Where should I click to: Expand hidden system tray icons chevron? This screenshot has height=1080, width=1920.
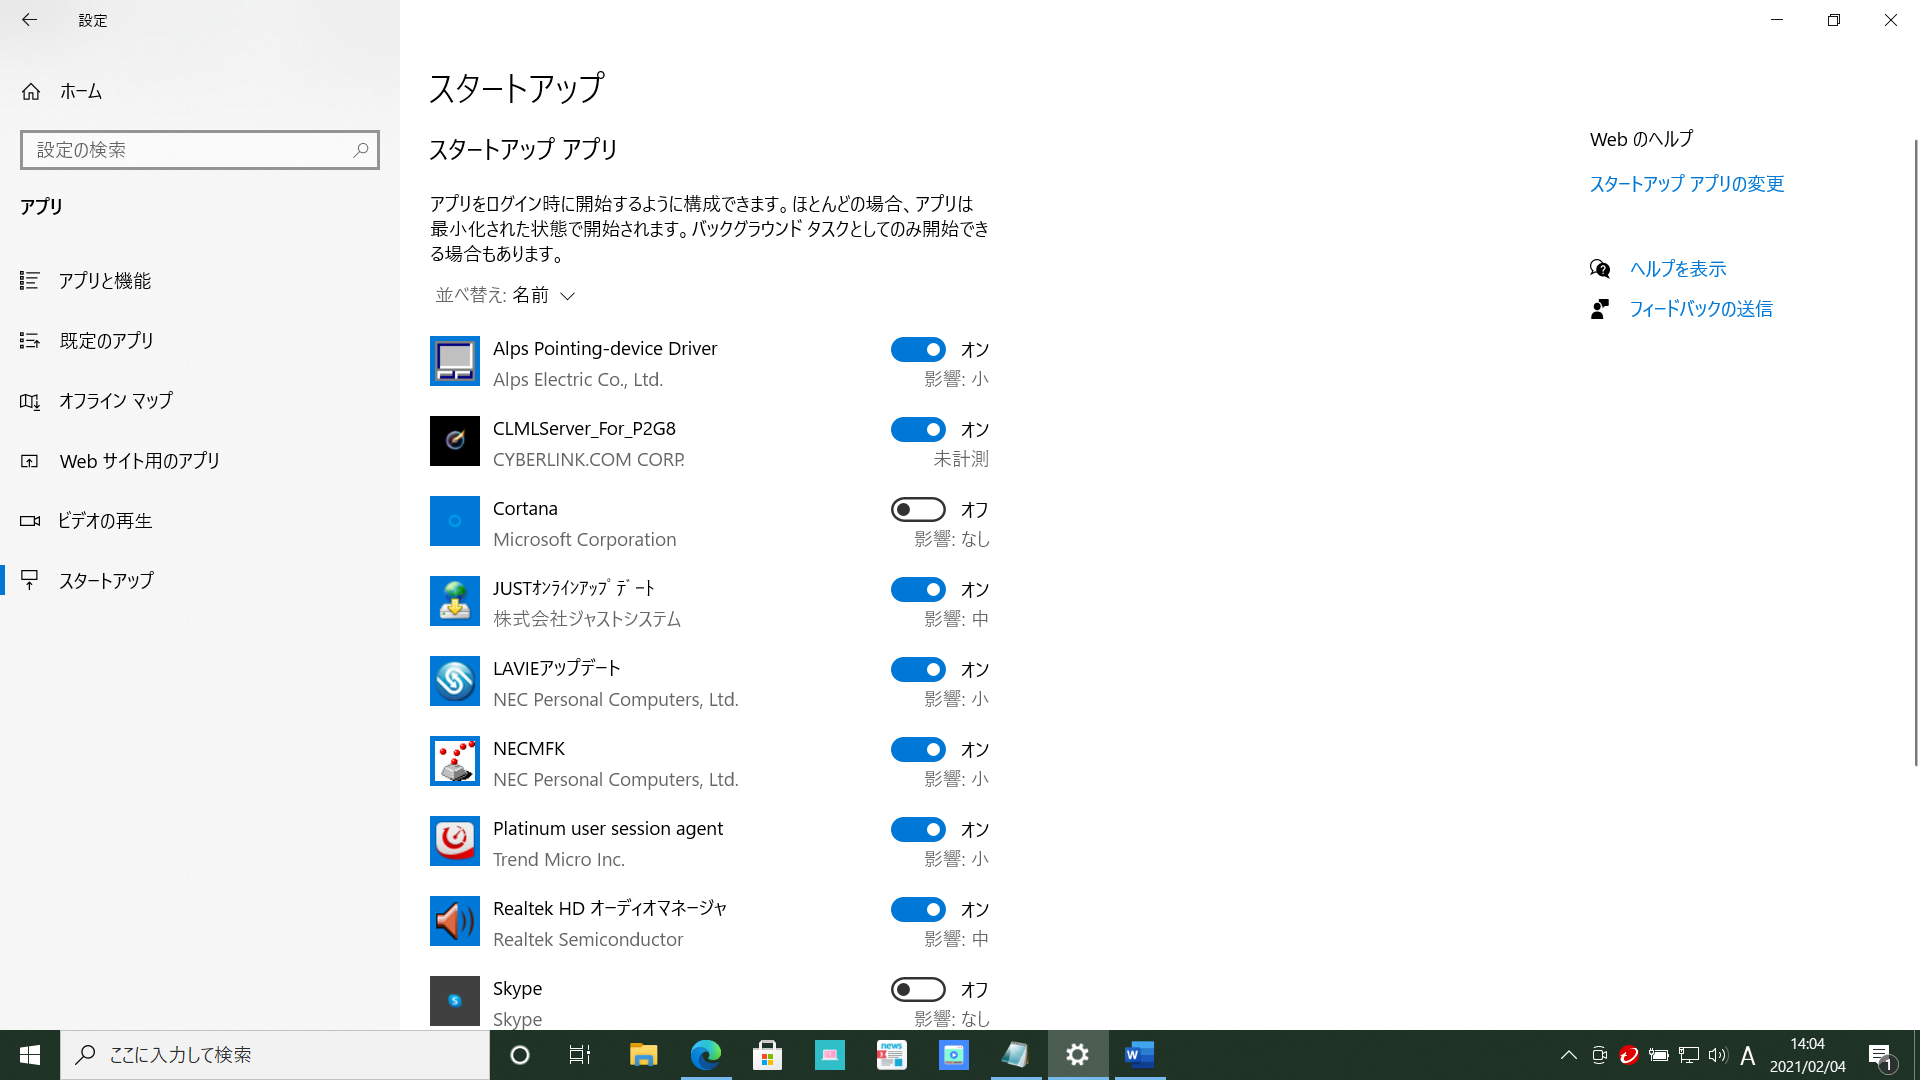[1568, 1055]
